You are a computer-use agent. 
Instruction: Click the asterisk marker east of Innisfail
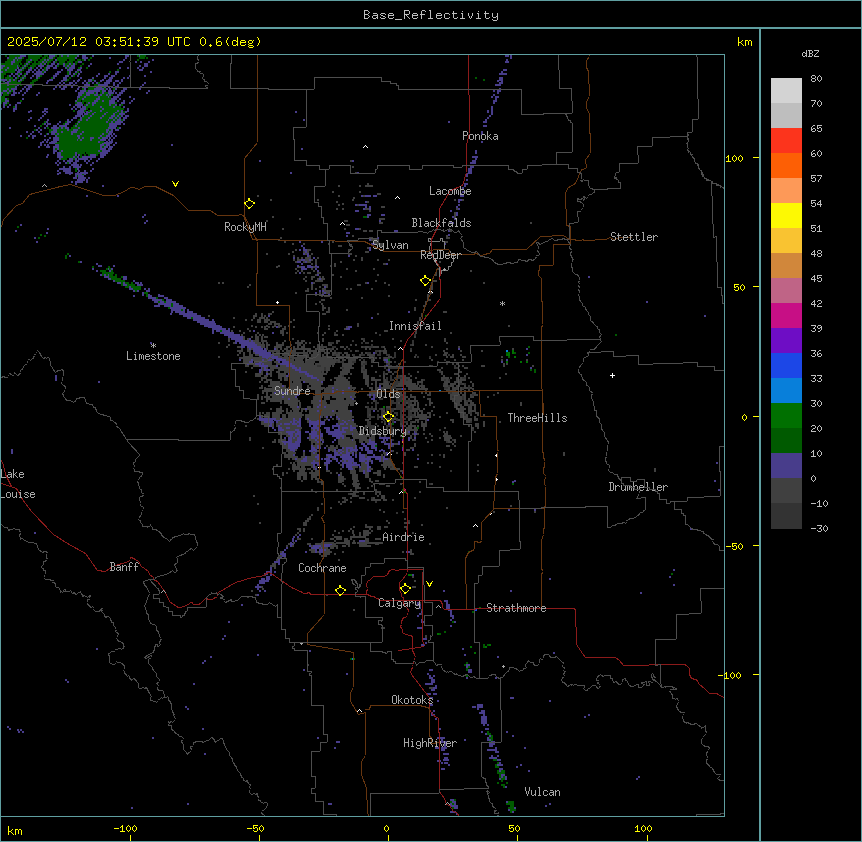coord(502,304)
